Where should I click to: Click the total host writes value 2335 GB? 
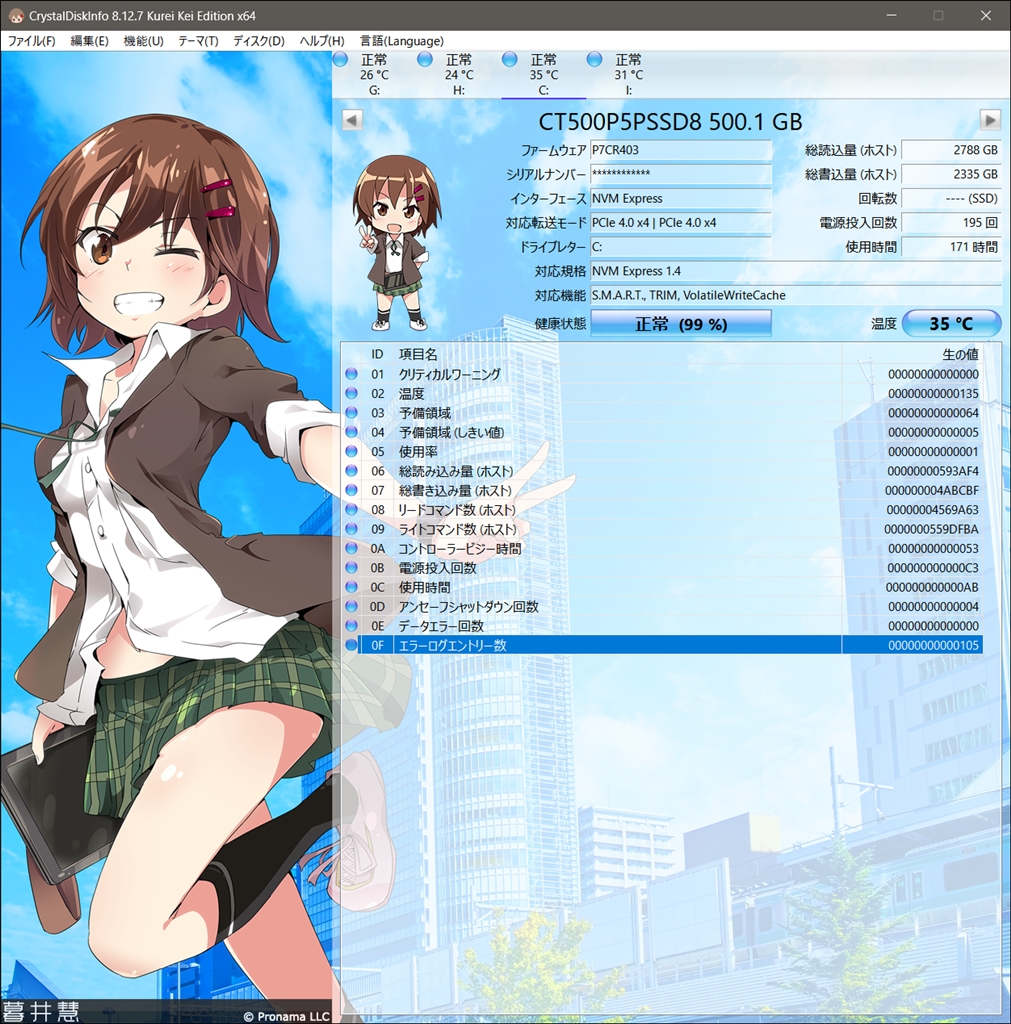tap(951, 174)
